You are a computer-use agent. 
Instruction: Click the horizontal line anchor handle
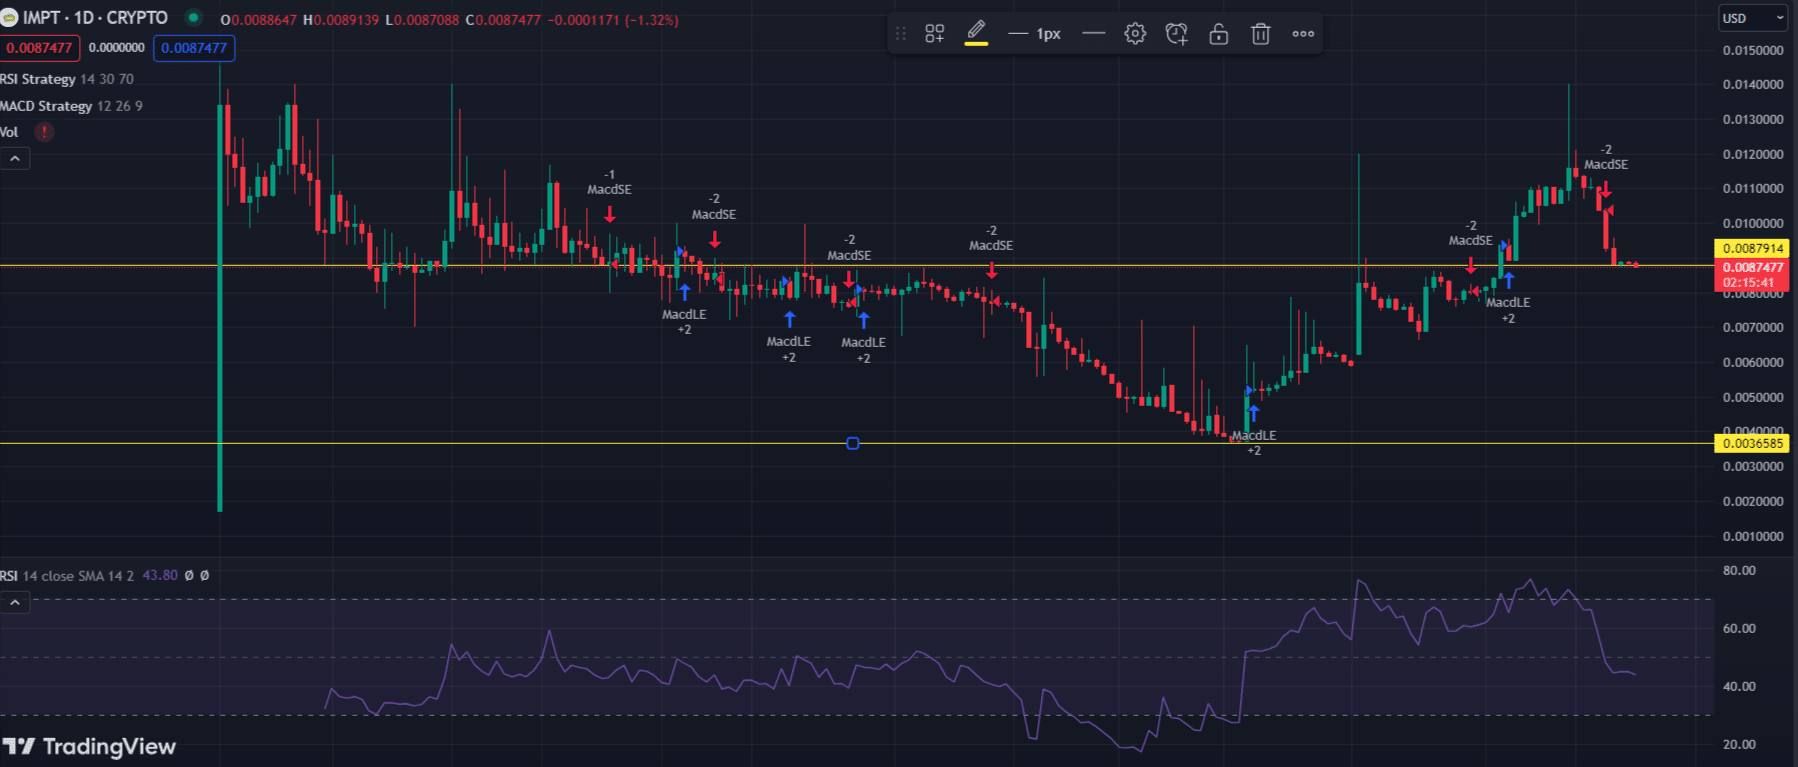click(853, 443)
